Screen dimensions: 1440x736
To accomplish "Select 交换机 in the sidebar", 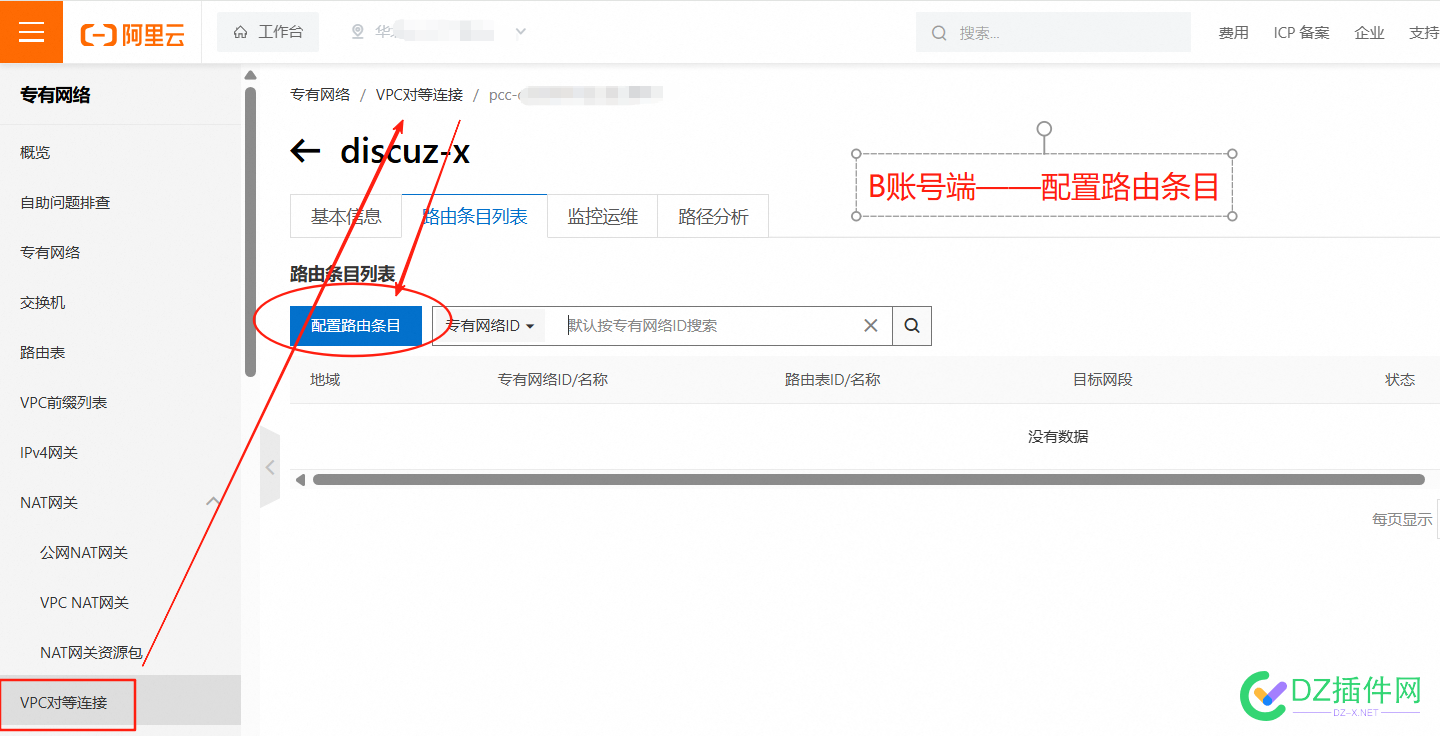I will click(41, 302).
